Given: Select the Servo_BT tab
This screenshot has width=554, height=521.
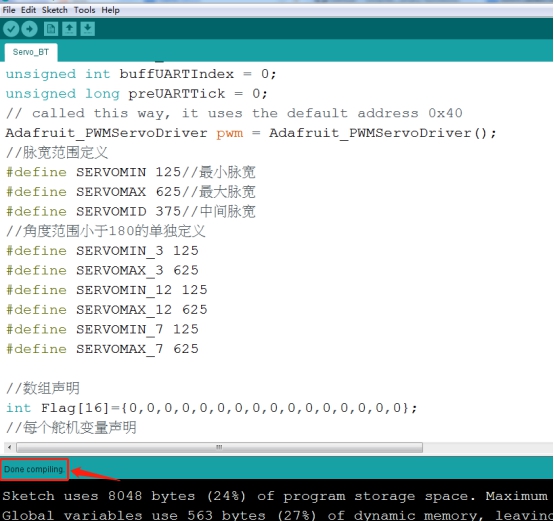Looking at the screenshot, I should tap(31, 52).
